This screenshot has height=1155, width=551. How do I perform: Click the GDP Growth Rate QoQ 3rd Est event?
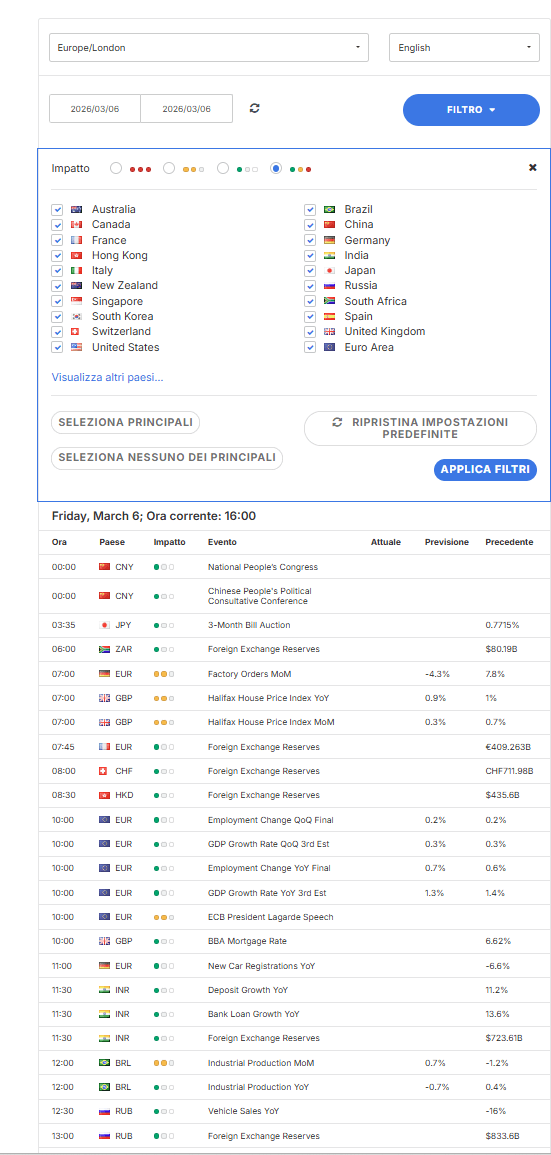click(267, 844)
